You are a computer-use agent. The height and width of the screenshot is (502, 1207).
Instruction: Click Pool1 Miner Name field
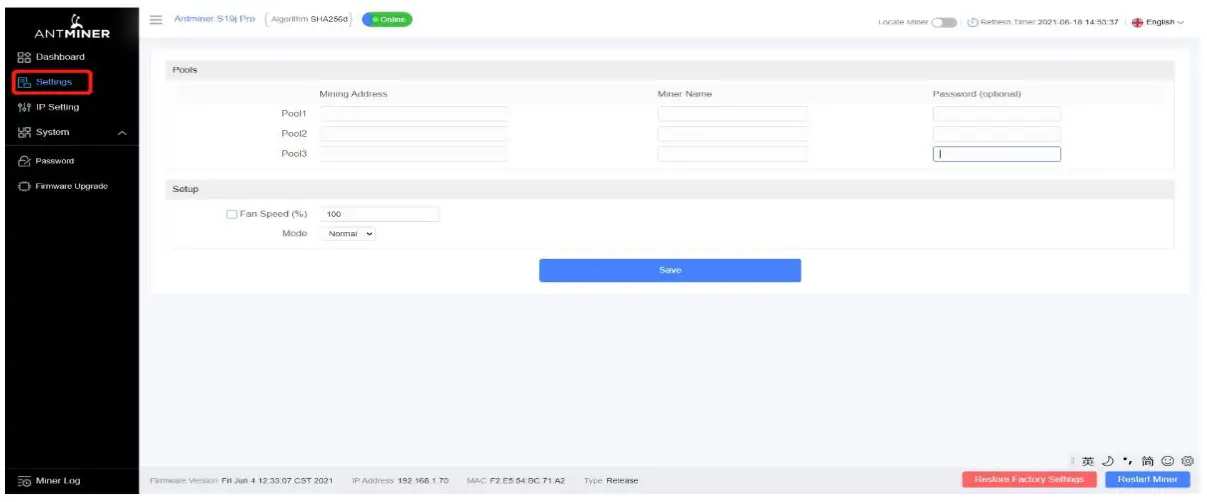[x=733, y=114]
